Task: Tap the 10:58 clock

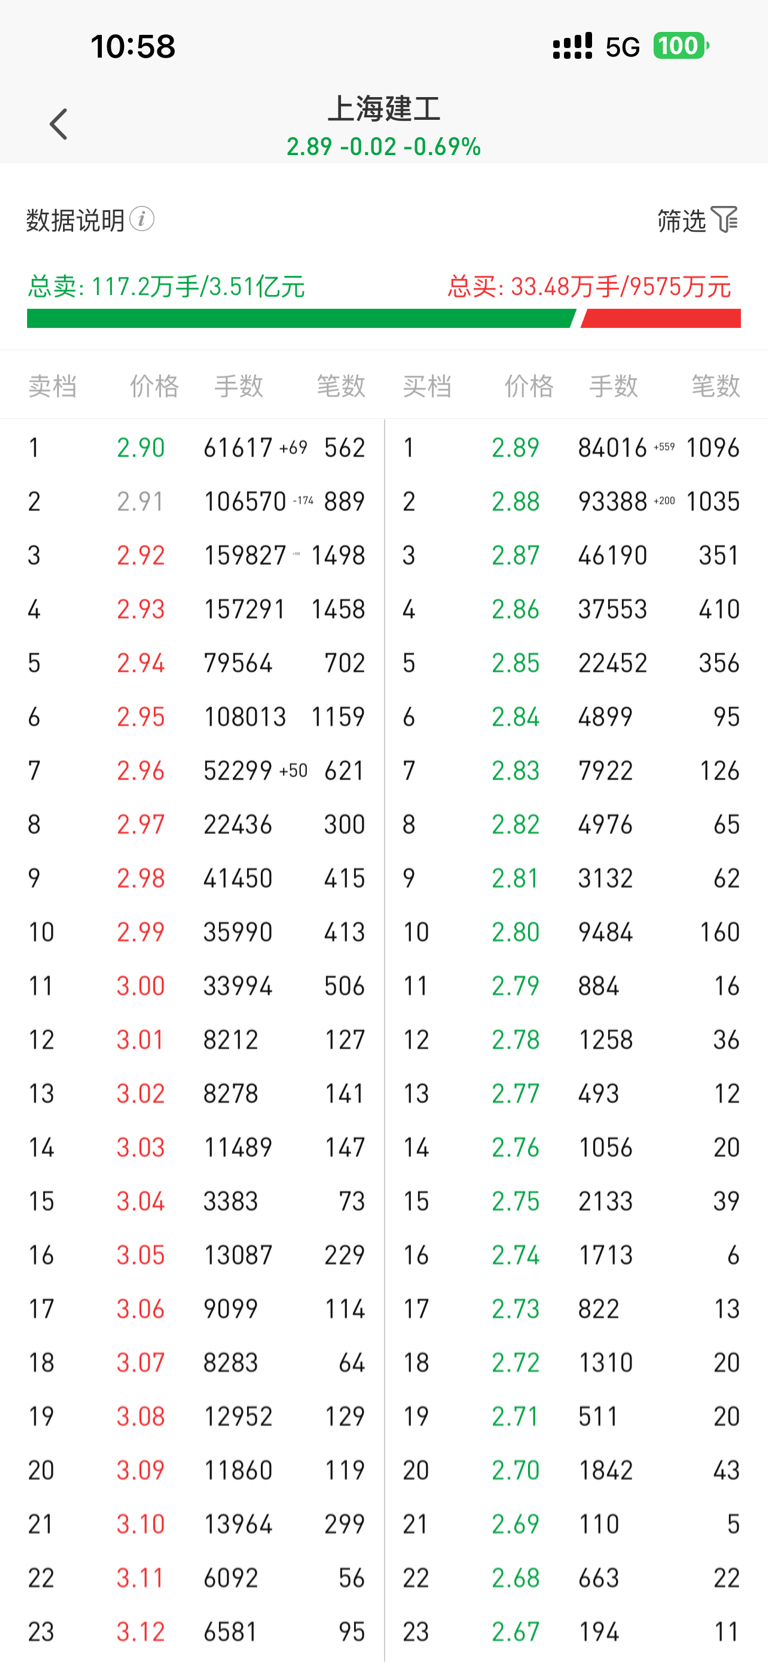Action: tap(133, 46)
